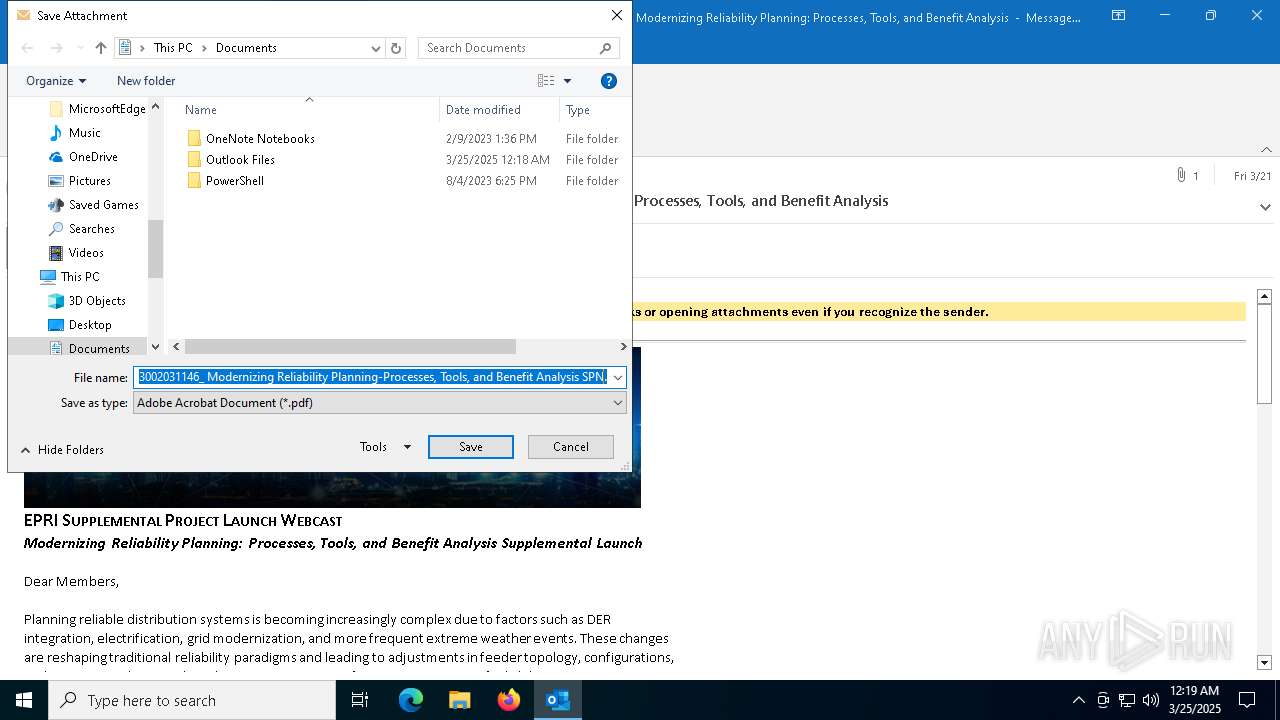Collapse the Outlook ribbon chevron
Viewport: 1280px width, 720px height.
coord(1266,150)
